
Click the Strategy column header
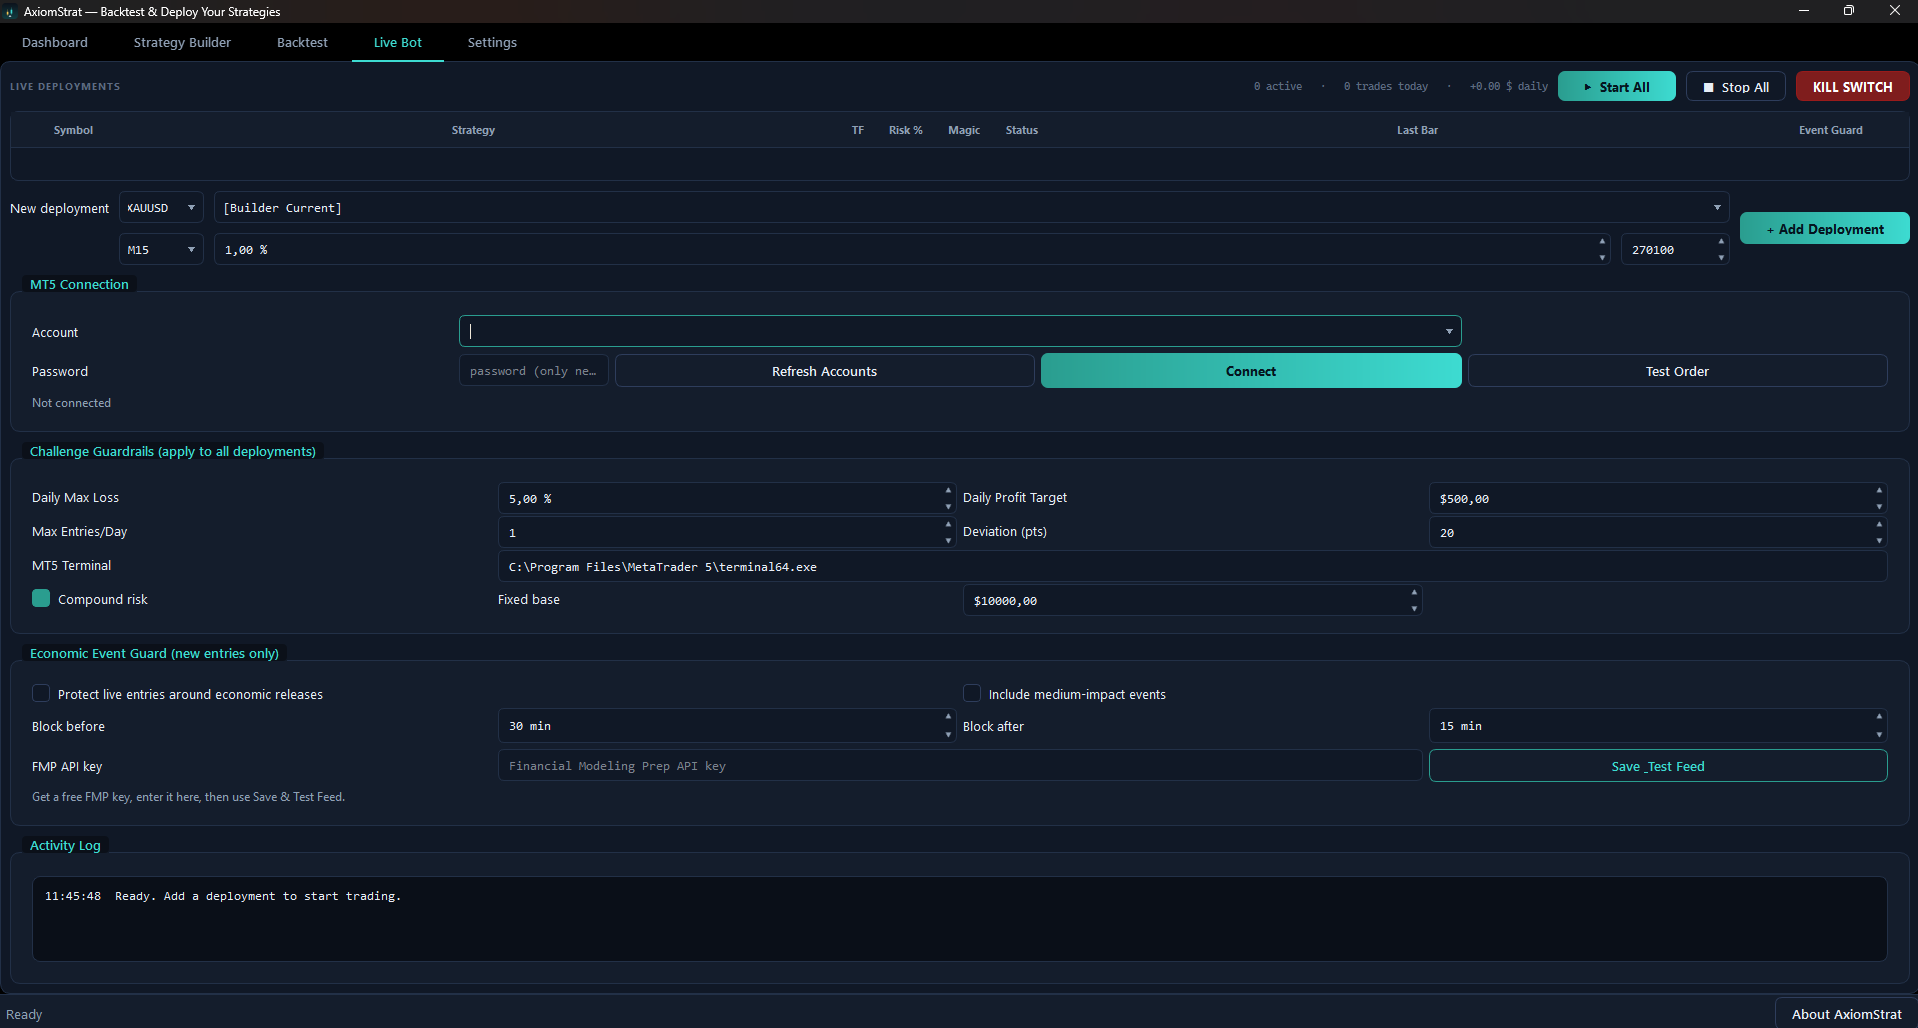(x=473, y=130)
